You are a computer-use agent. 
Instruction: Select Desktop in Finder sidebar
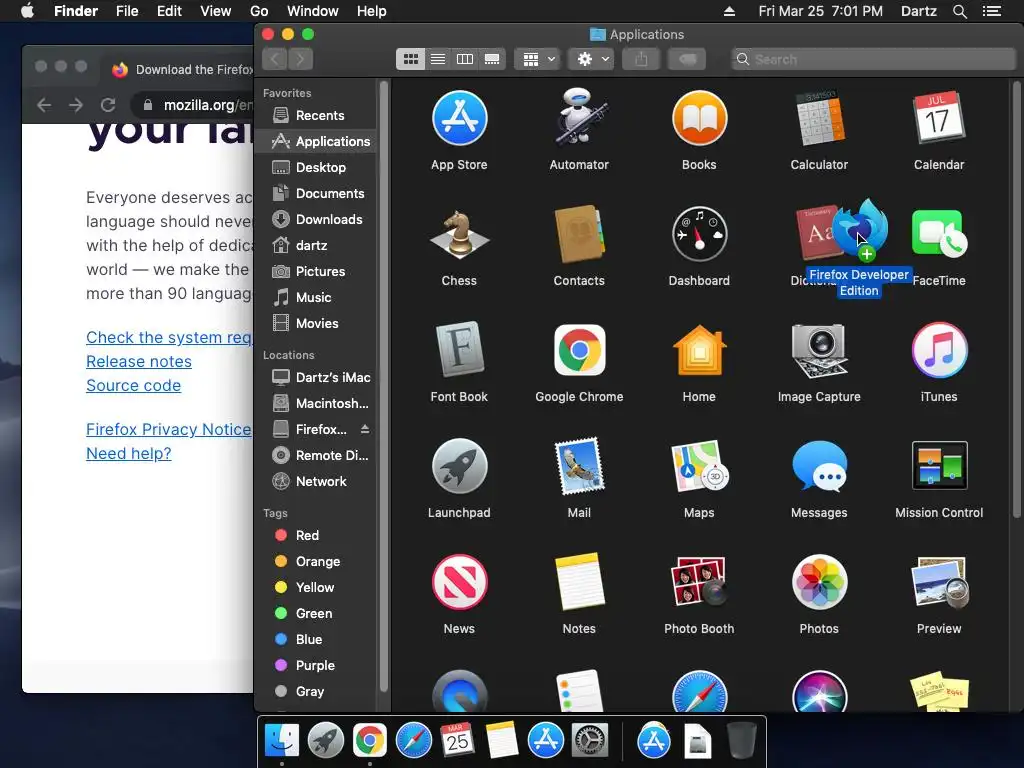click(x=316, y=168)
